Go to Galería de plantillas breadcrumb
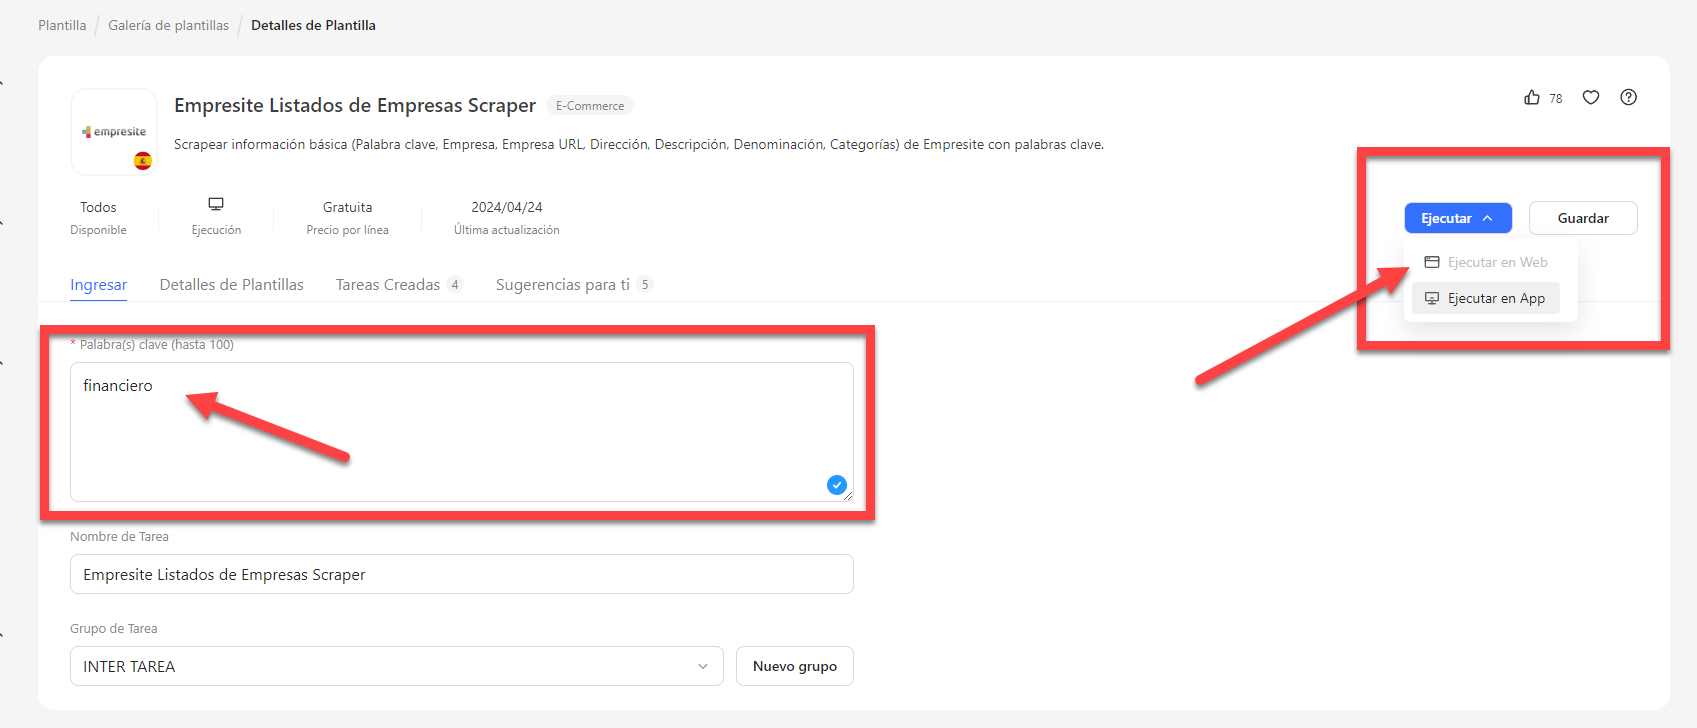The width and height of the screenshot is (1697, 728). 169,25
